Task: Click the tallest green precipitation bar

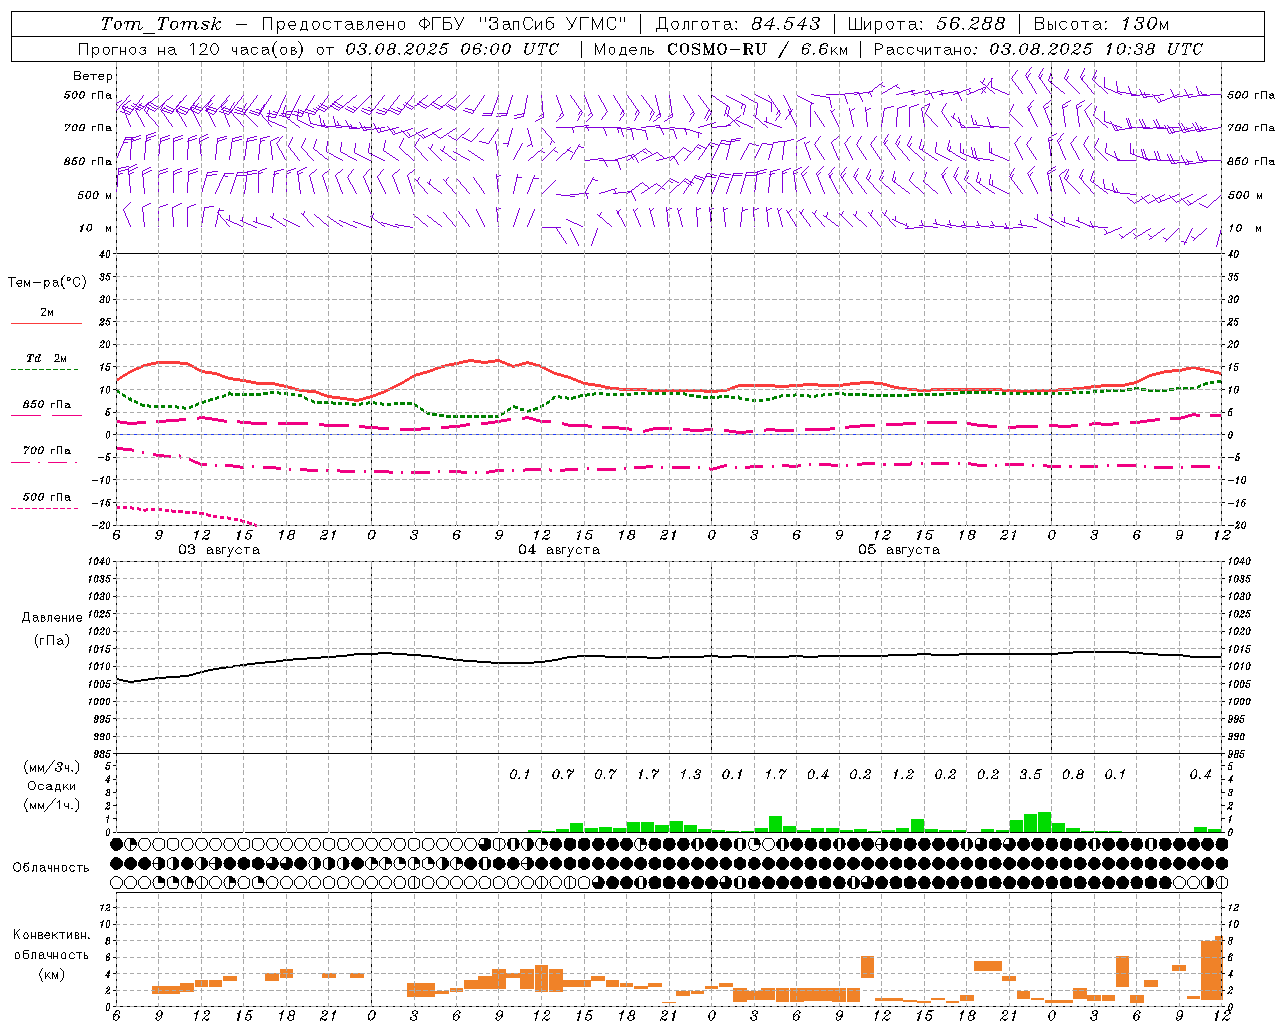Action: [x=1044, y=822]
